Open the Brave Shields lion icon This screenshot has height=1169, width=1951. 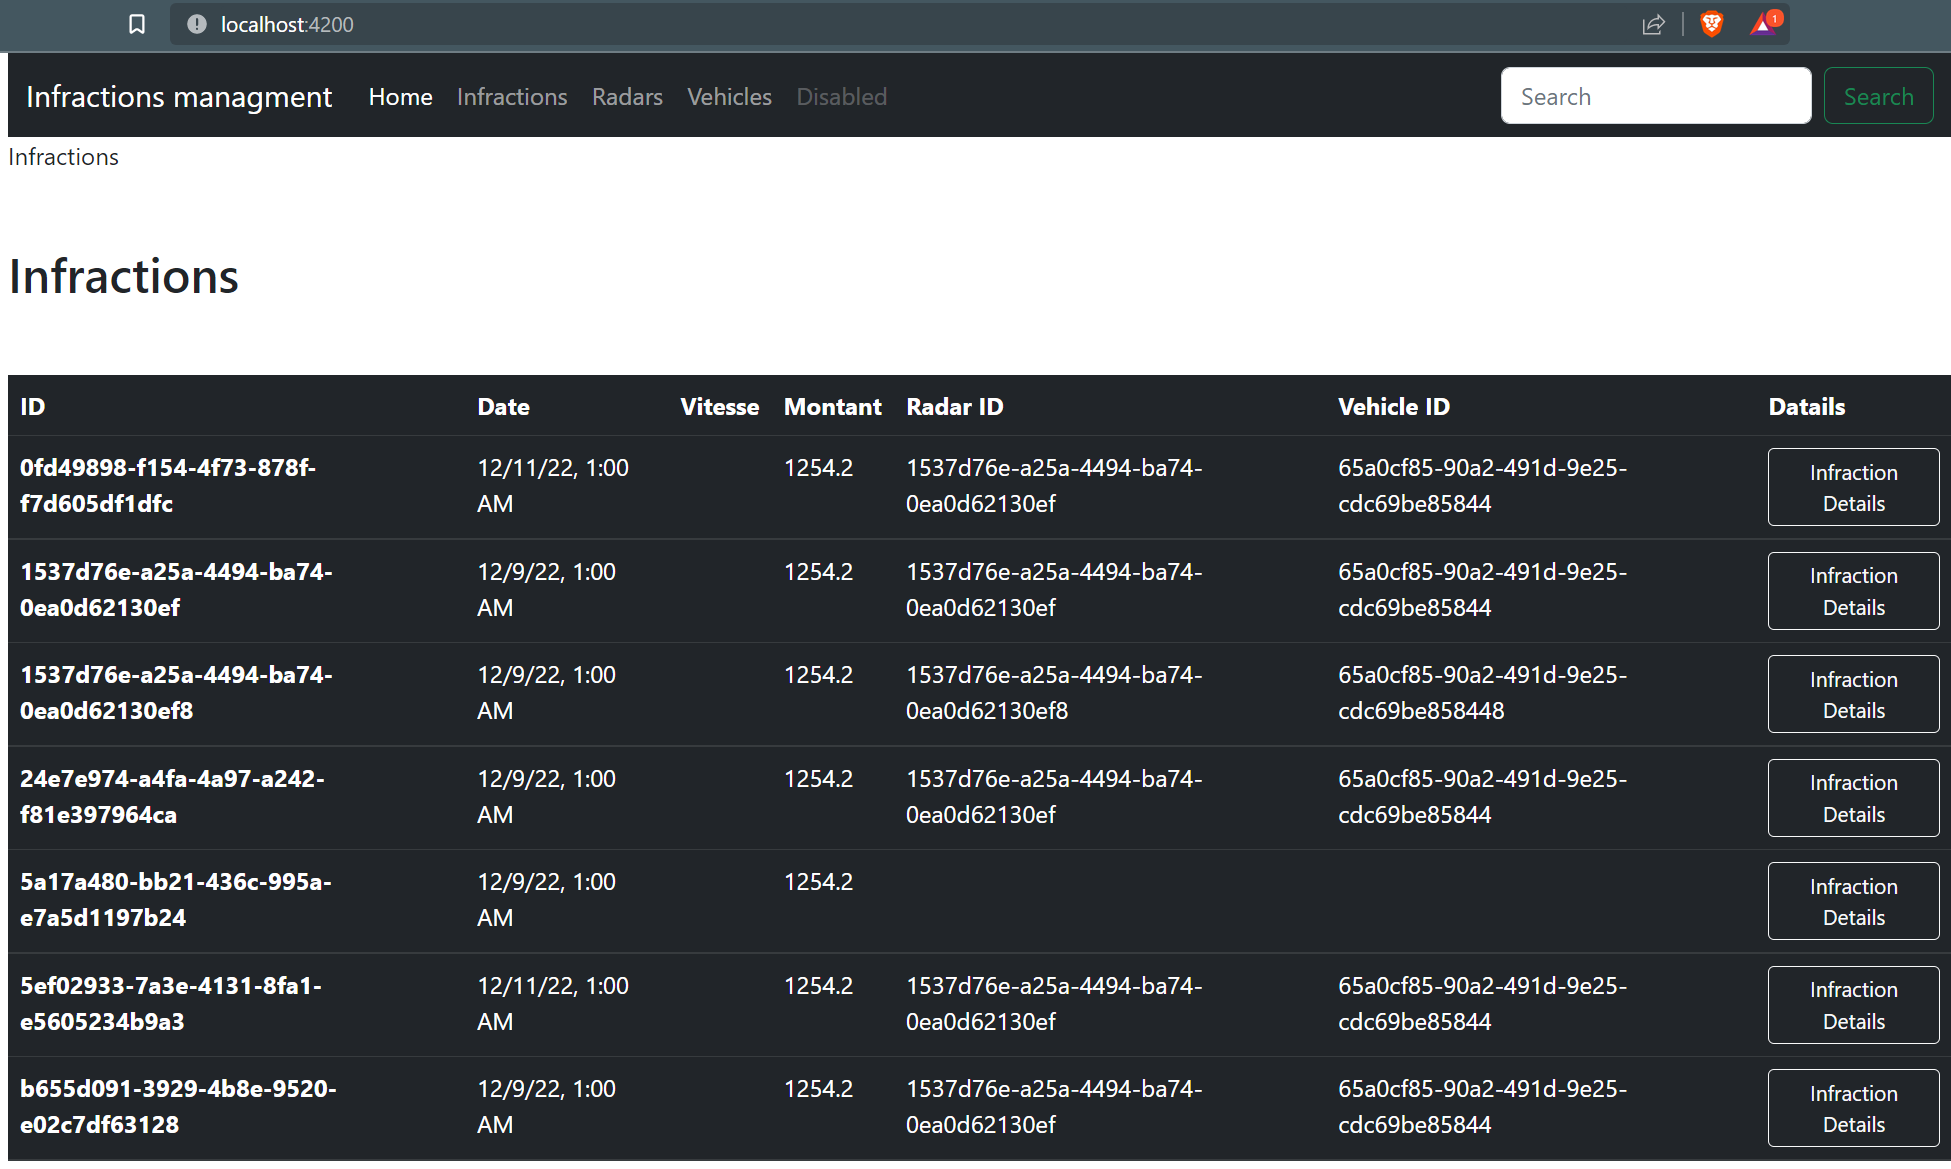tap(1711, 24)
